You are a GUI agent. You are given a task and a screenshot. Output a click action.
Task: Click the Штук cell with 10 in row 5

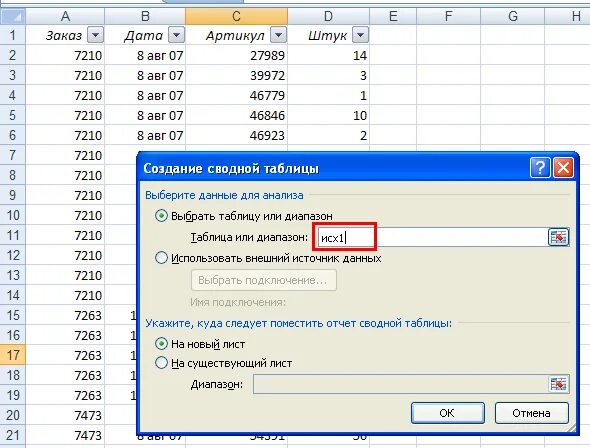[328, 115]
